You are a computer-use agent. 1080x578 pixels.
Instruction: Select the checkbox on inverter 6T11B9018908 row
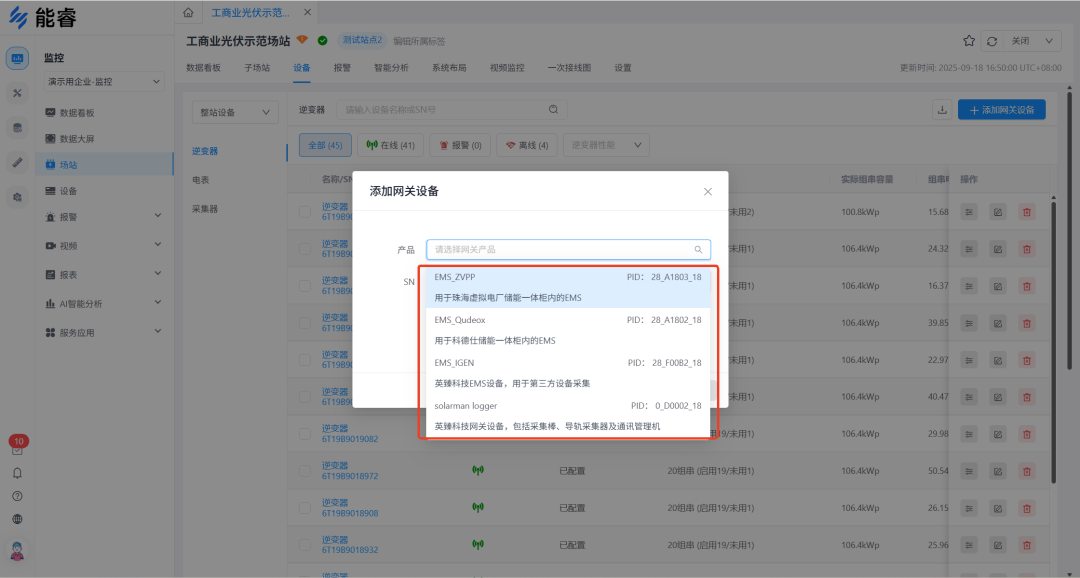[305, 508]
